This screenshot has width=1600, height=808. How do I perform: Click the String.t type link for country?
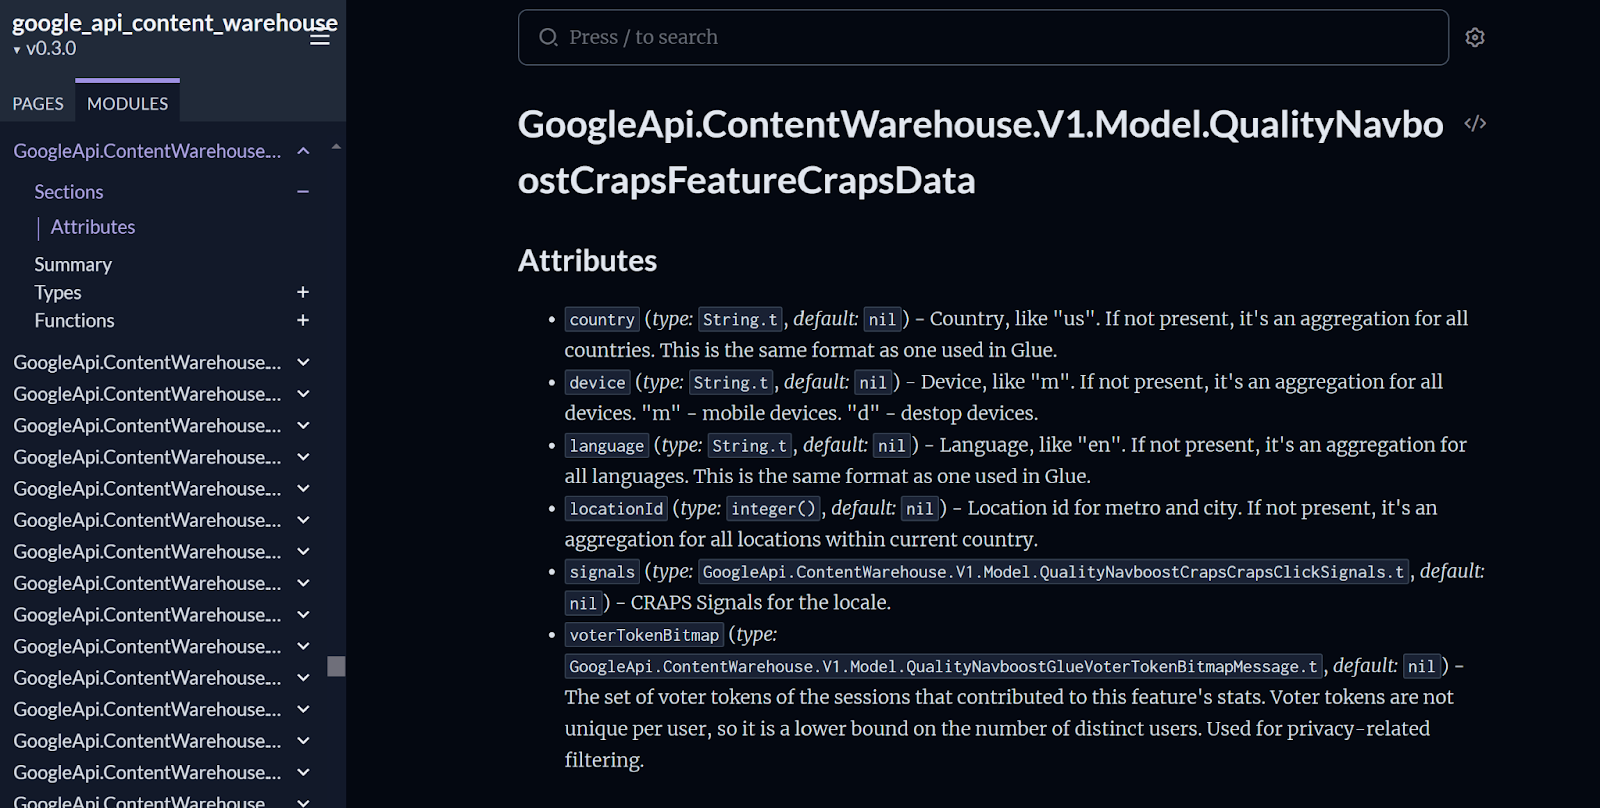click(x=740, y=319)
